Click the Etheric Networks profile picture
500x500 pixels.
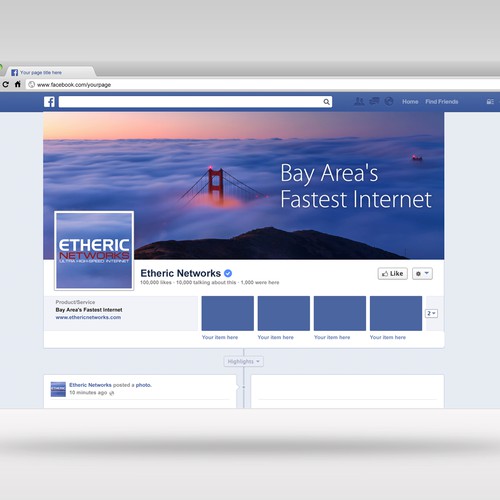(94, 251)
